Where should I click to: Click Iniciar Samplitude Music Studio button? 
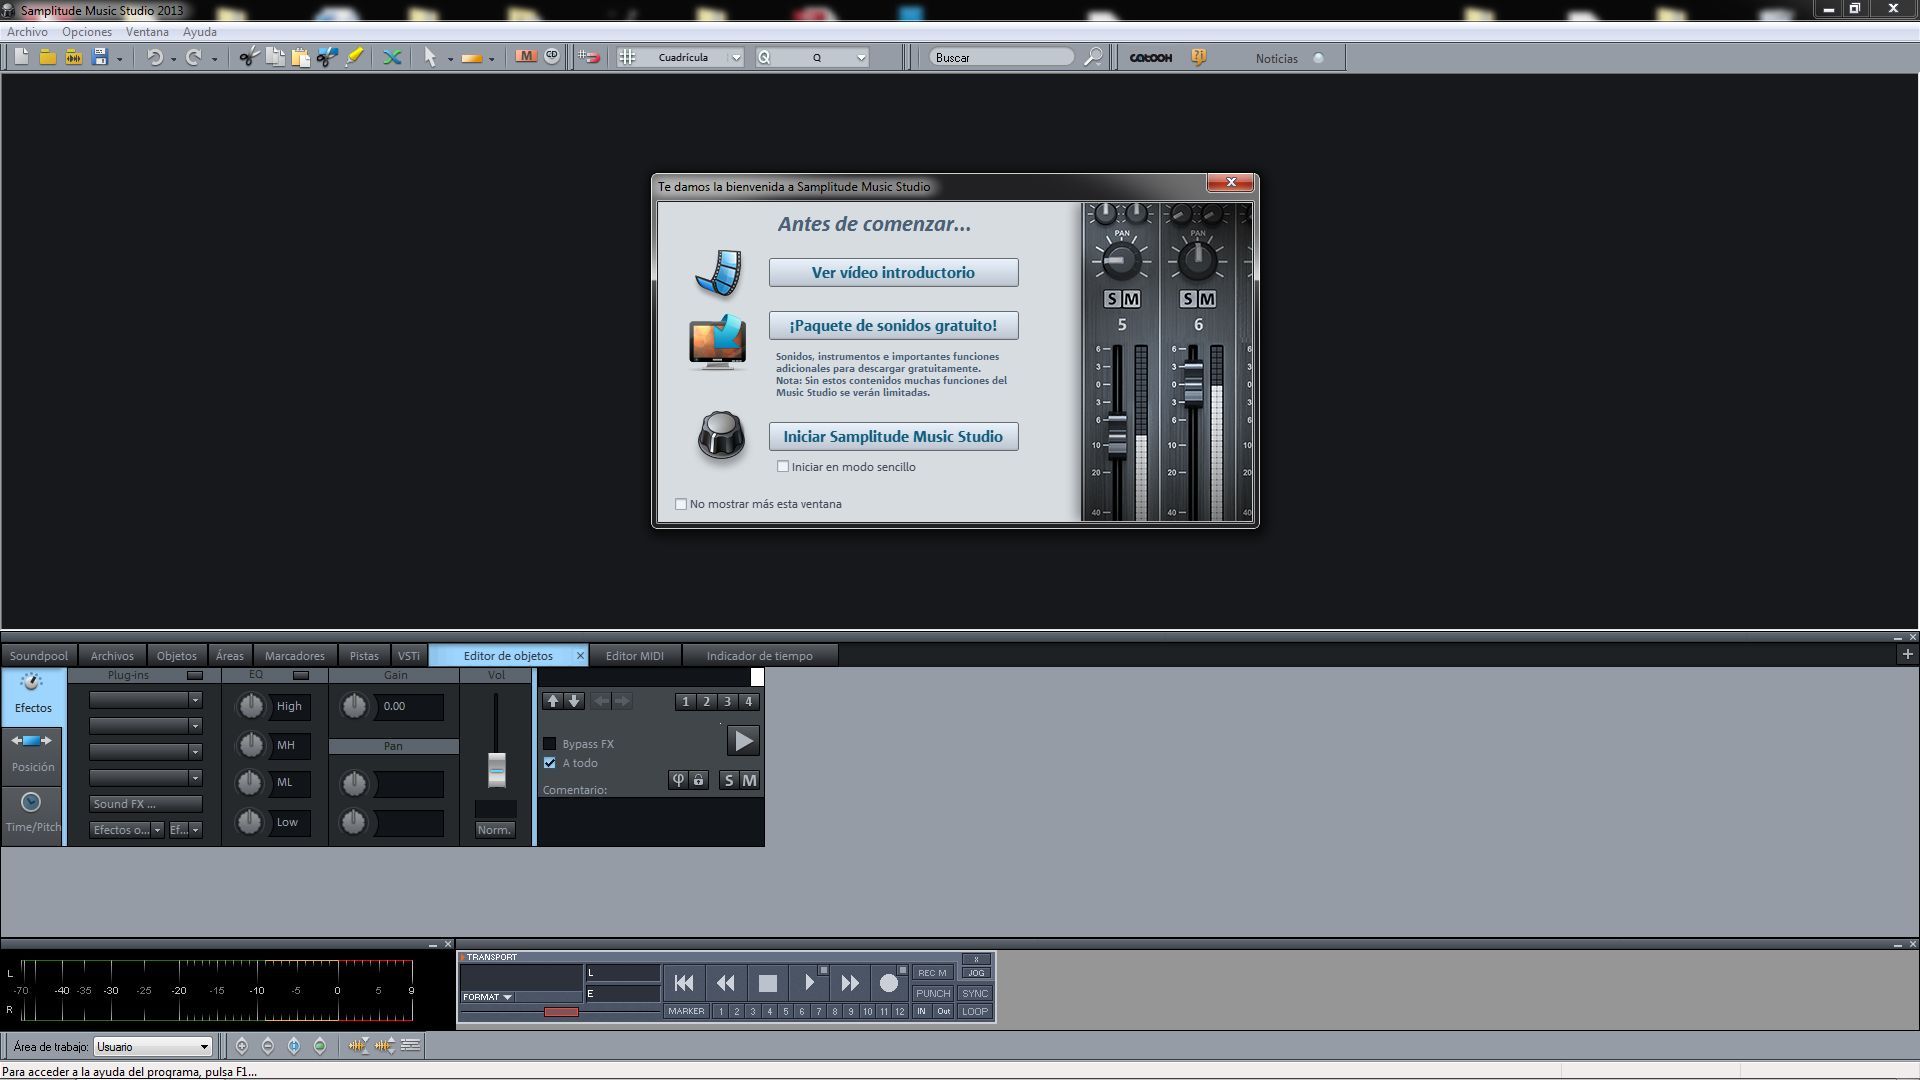pos(893,437)
